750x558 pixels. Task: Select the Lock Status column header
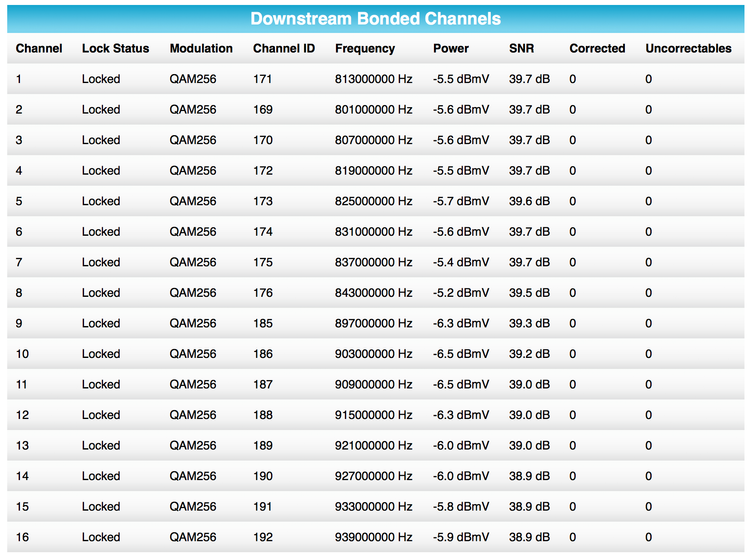115,48
